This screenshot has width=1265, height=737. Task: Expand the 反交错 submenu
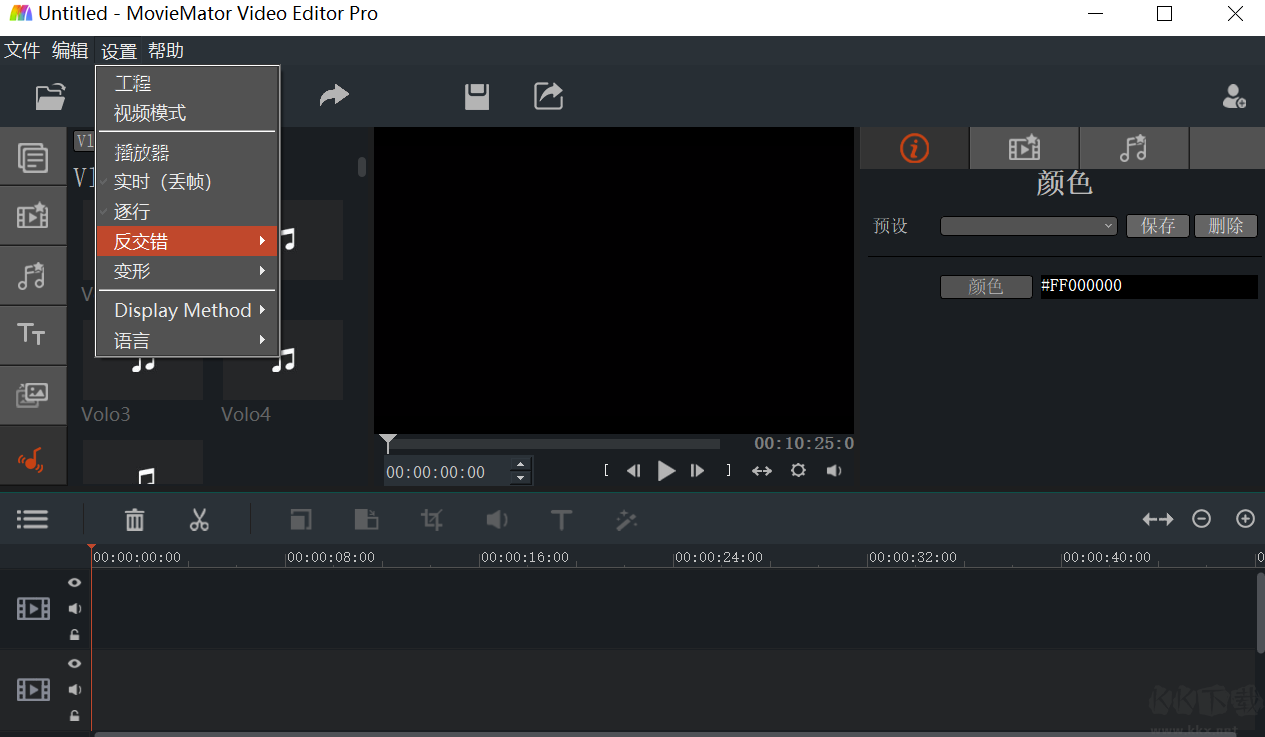(187, 241)
